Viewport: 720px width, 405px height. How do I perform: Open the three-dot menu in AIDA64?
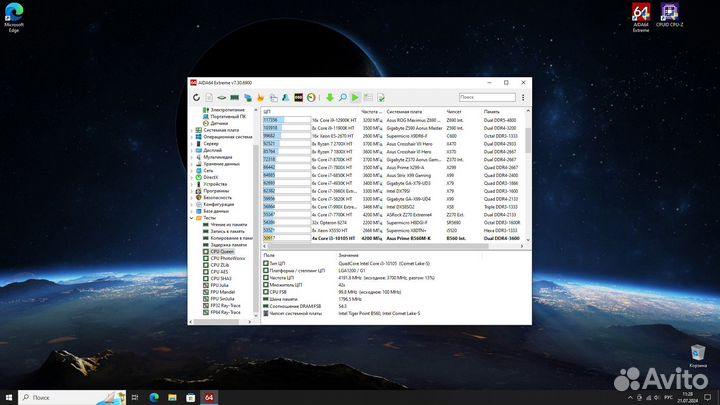[523, 97]
